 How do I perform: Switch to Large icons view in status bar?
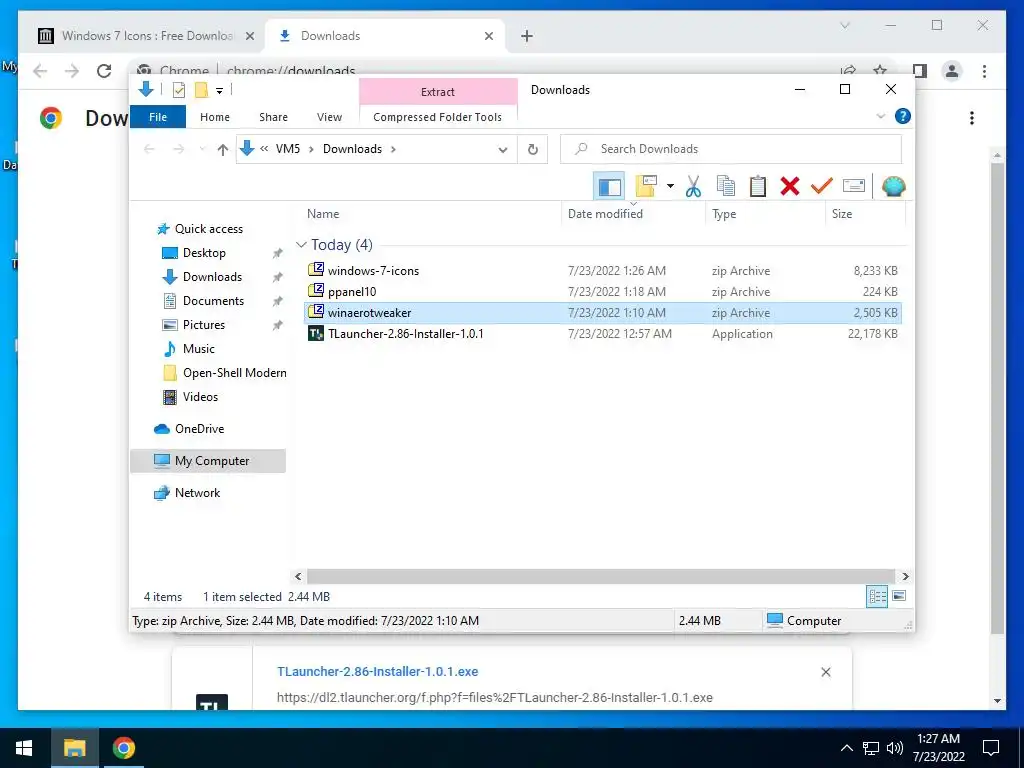pyautogui.click(x=899, y=596)
